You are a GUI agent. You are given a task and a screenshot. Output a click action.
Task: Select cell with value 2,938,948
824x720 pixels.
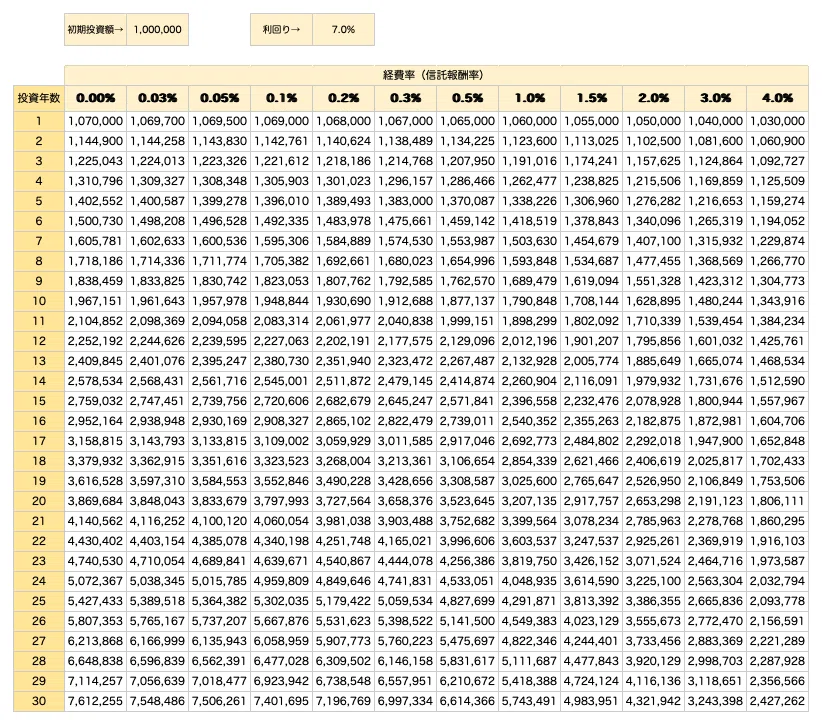157,421
